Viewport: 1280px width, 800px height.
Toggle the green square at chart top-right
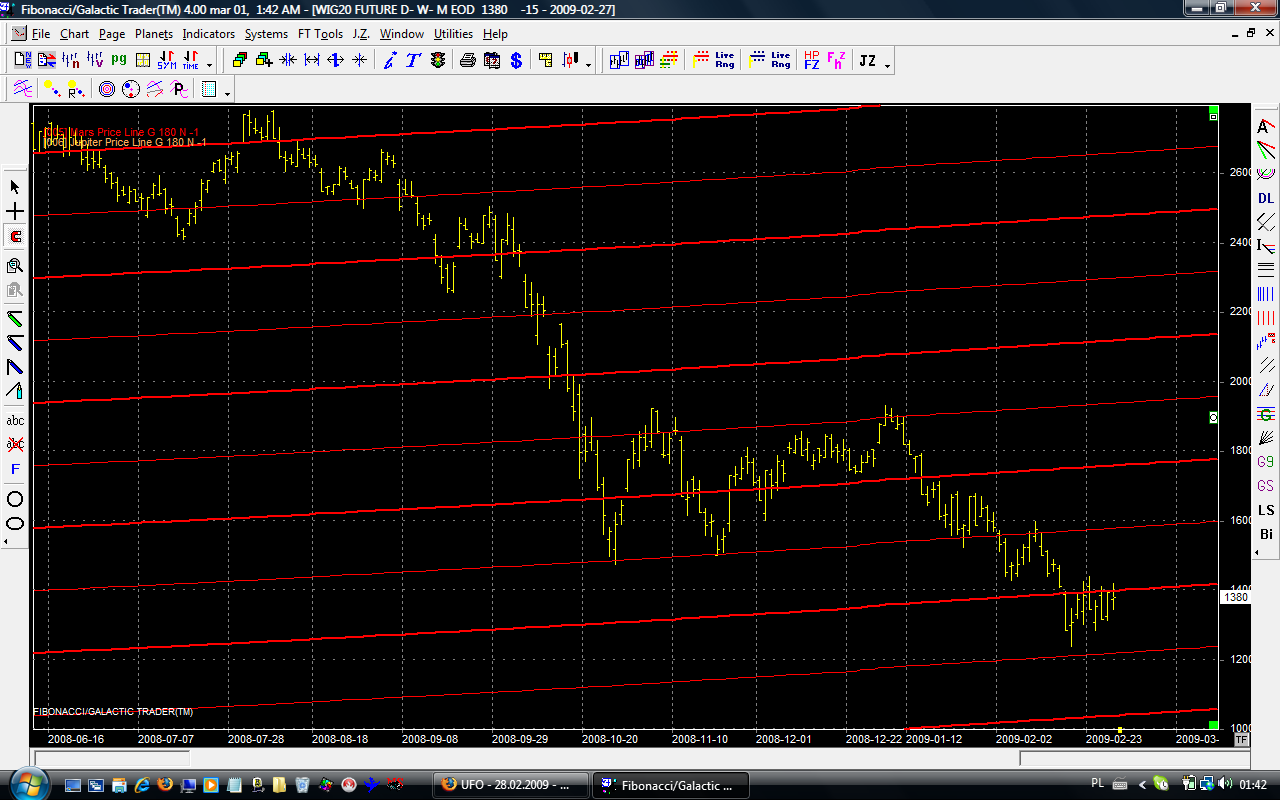pos(1213,110)
